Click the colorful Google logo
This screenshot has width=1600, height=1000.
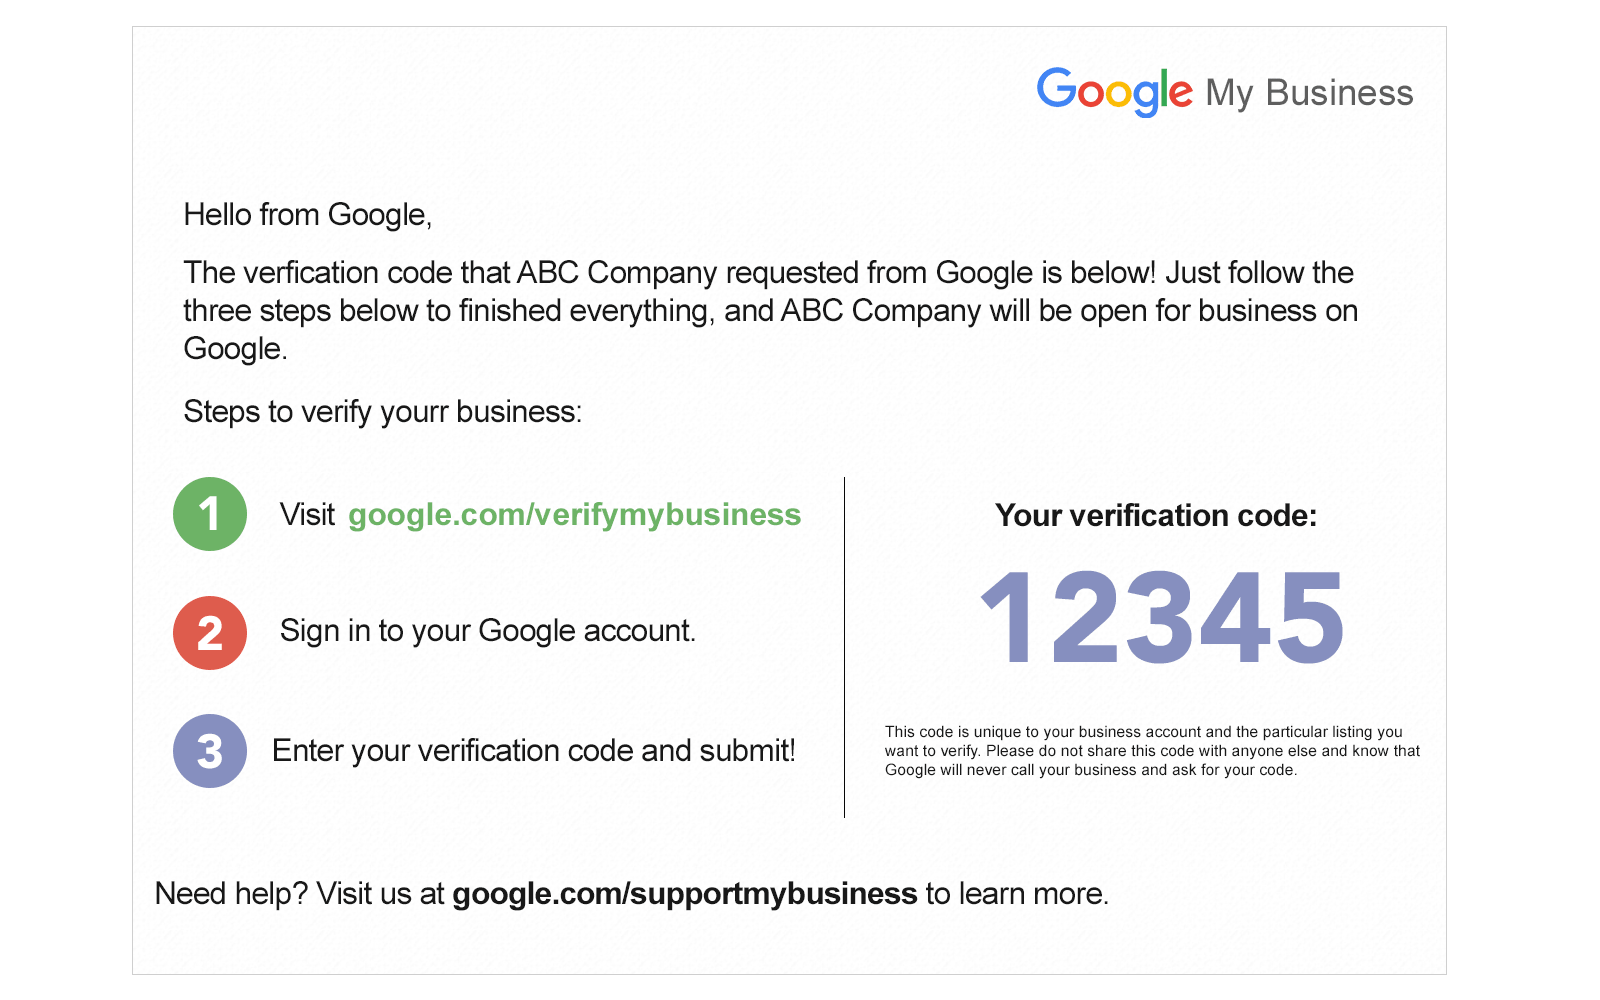point(1114,92)
